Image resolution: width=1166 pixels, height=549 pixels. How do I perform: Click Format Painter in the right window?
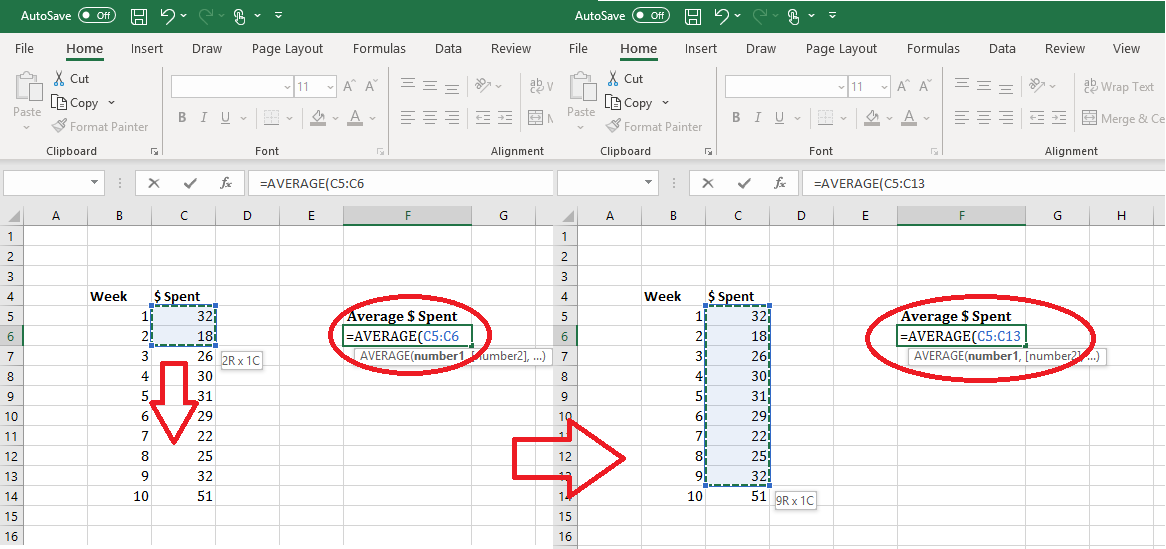pyautogui.click(x=653, y=127)
